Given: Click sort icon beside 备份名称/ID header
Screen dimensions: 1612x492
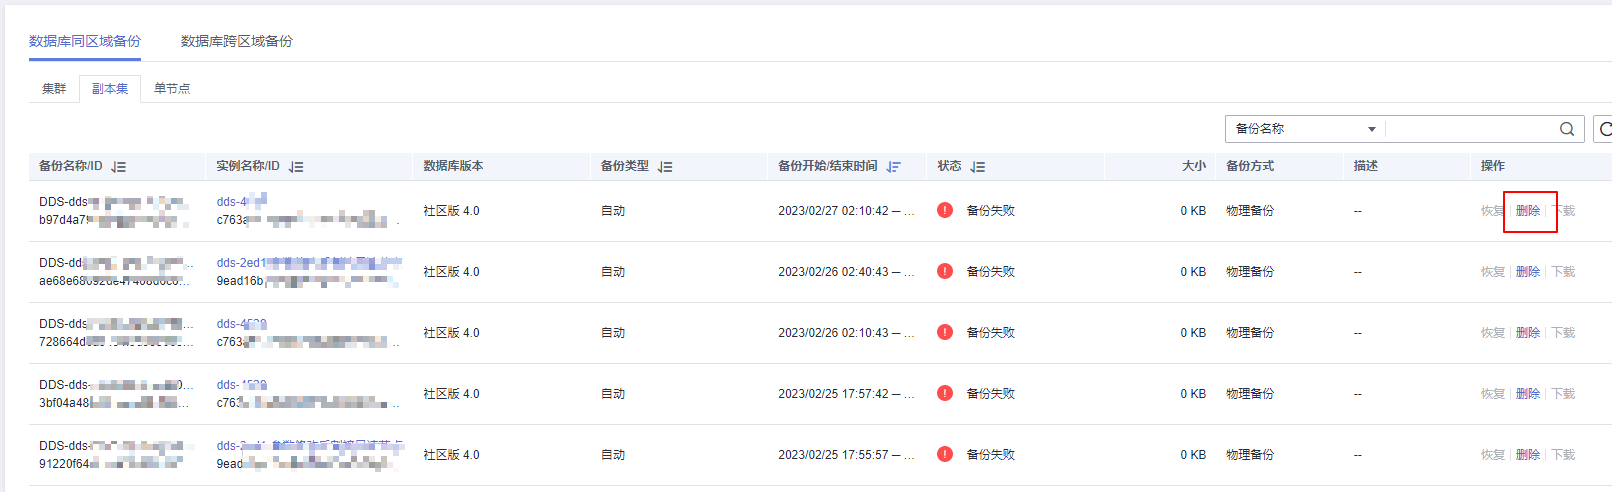Looking at the screenshot, I should click(119, 167).
